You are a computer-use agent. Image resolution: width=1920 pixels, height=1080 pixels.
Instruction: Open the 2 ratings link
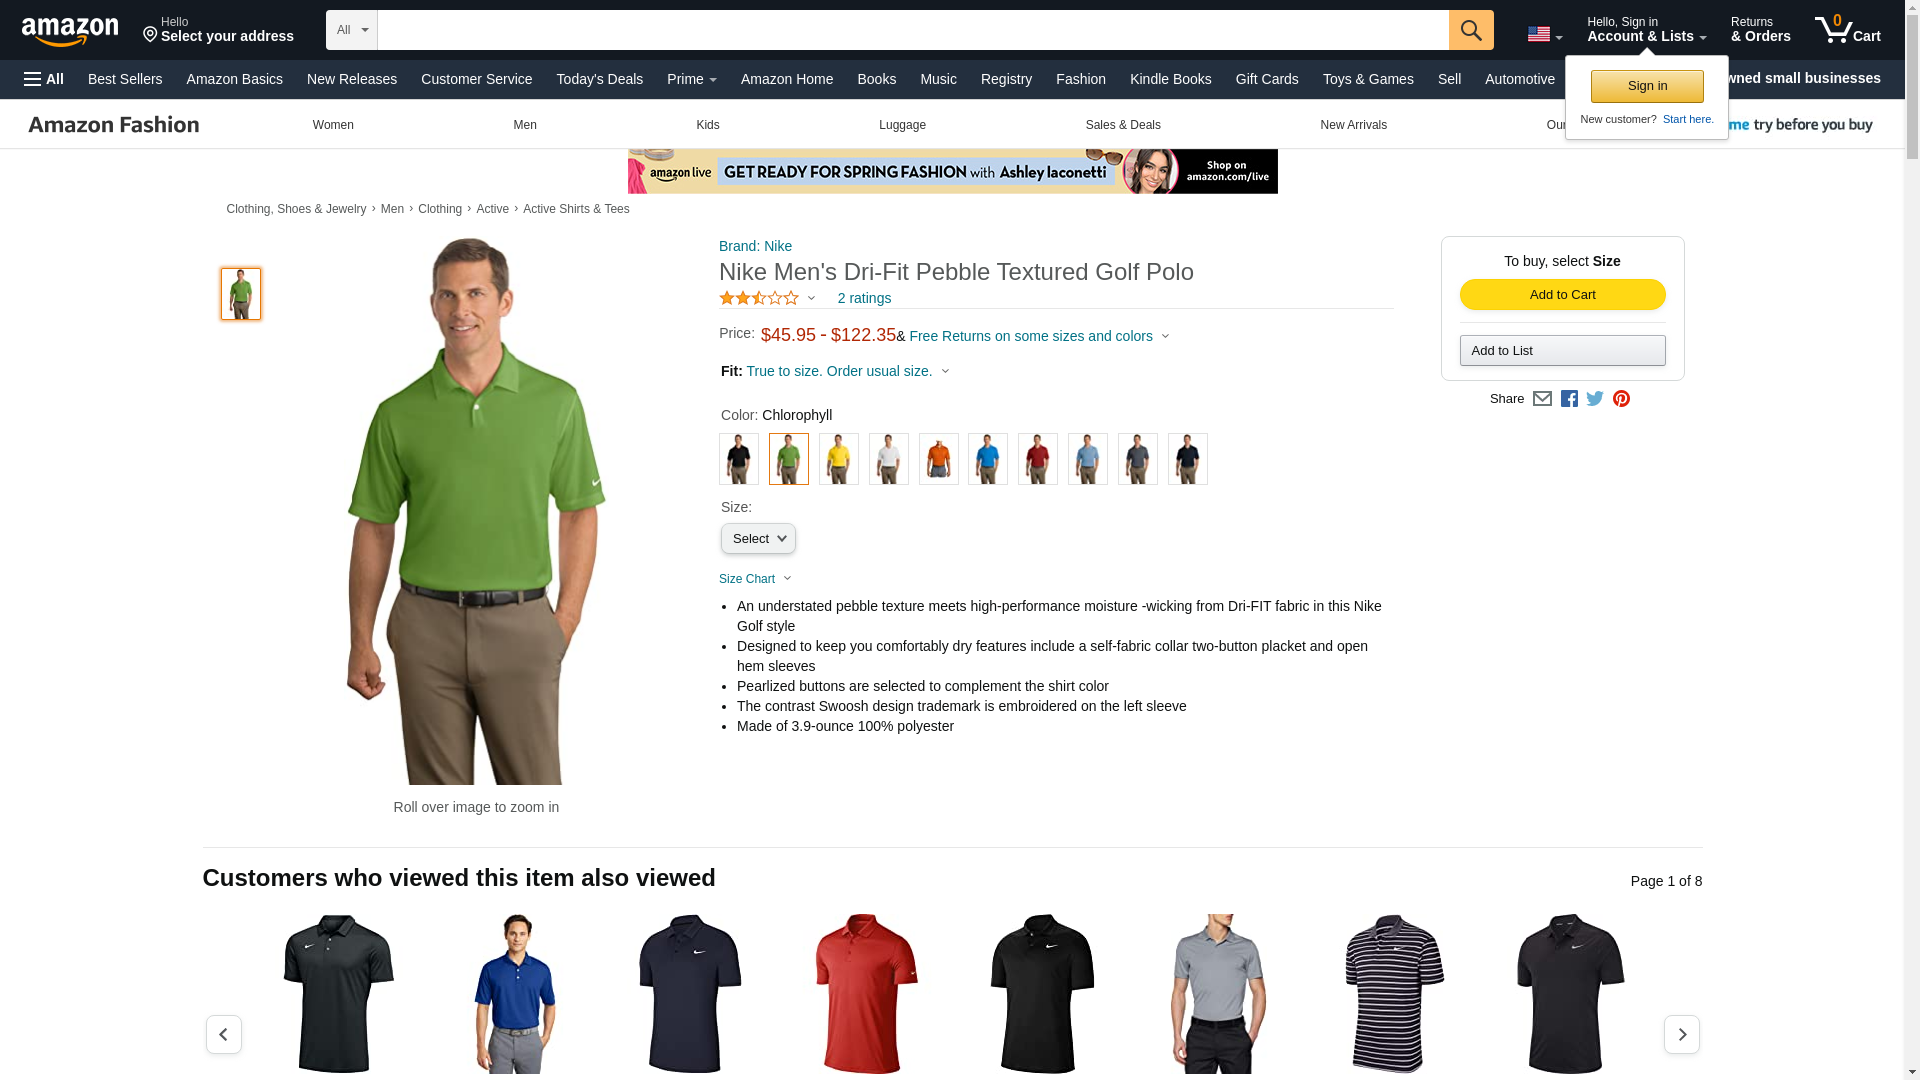point(864,298)
